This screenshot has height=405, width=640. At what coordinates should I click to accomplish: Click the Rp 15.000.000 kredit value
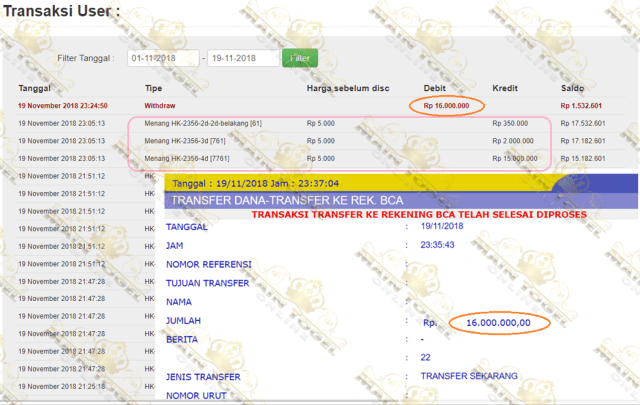tap(515, 158)
